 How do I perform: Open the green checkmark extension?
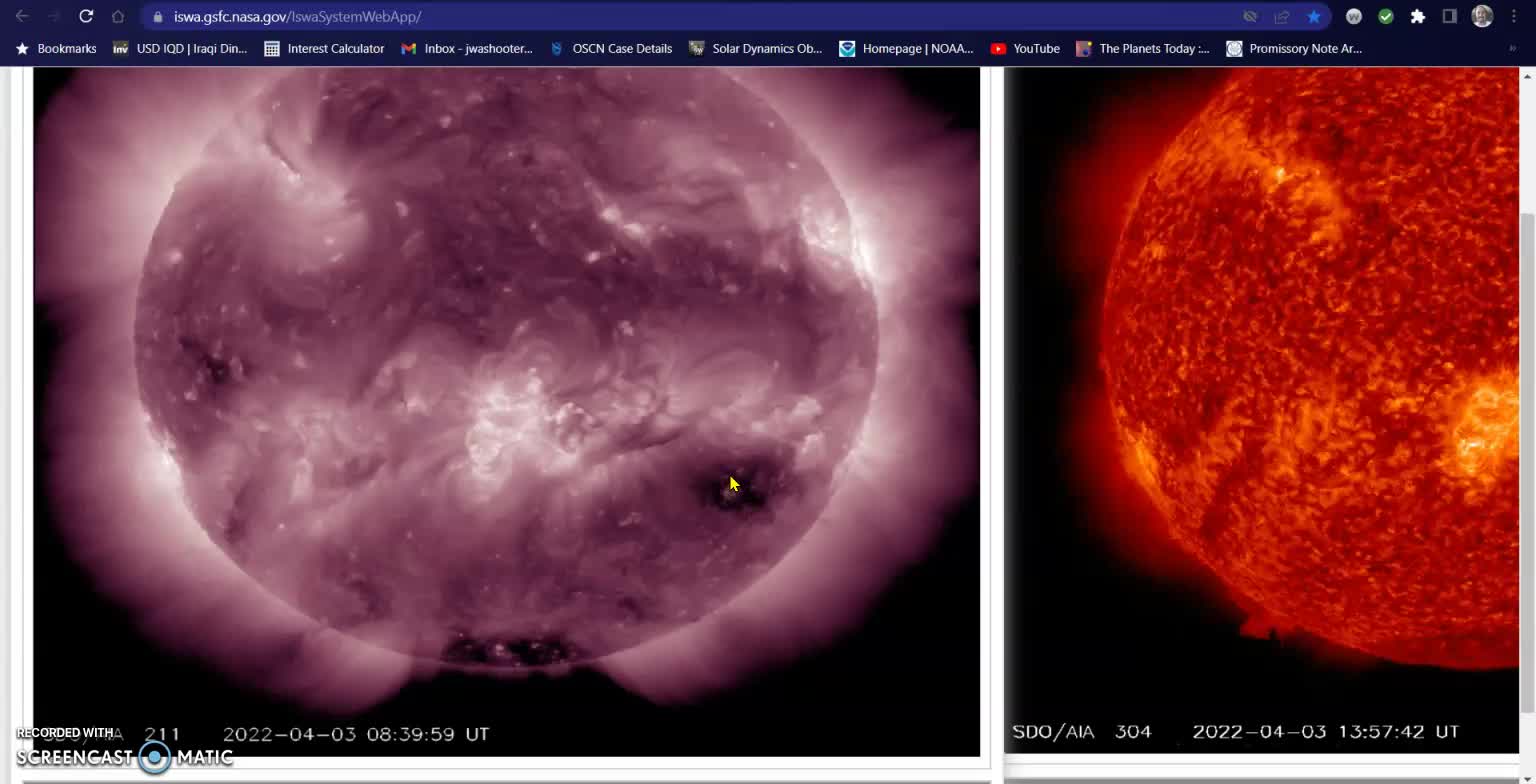pyautogui.click(x=1386, y=17)
